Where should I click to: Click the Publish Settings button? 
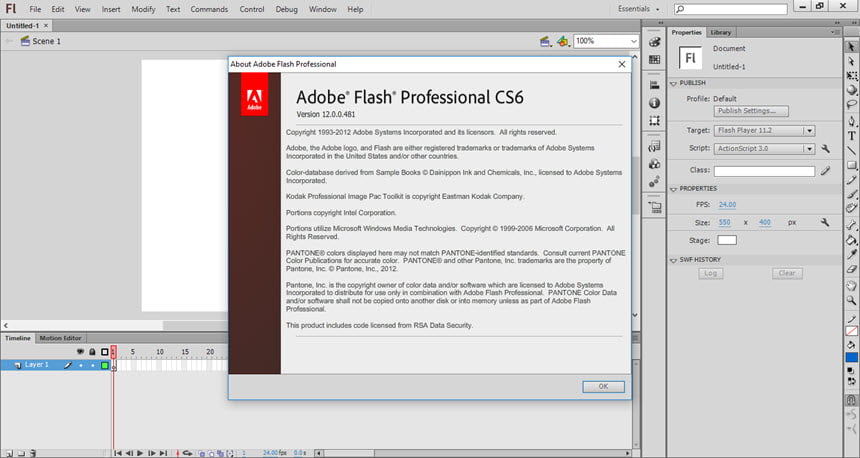751,111
